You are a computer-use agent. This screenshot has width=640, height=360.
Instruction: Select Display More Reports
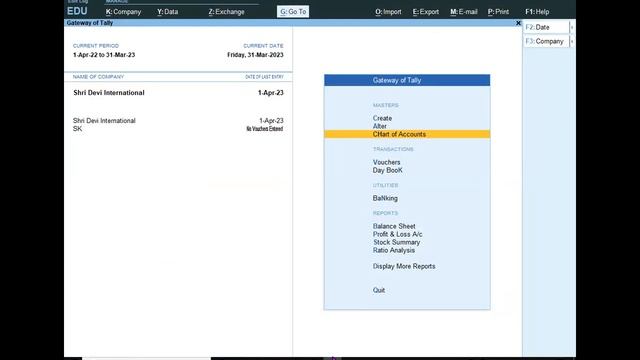click(404, 266)
